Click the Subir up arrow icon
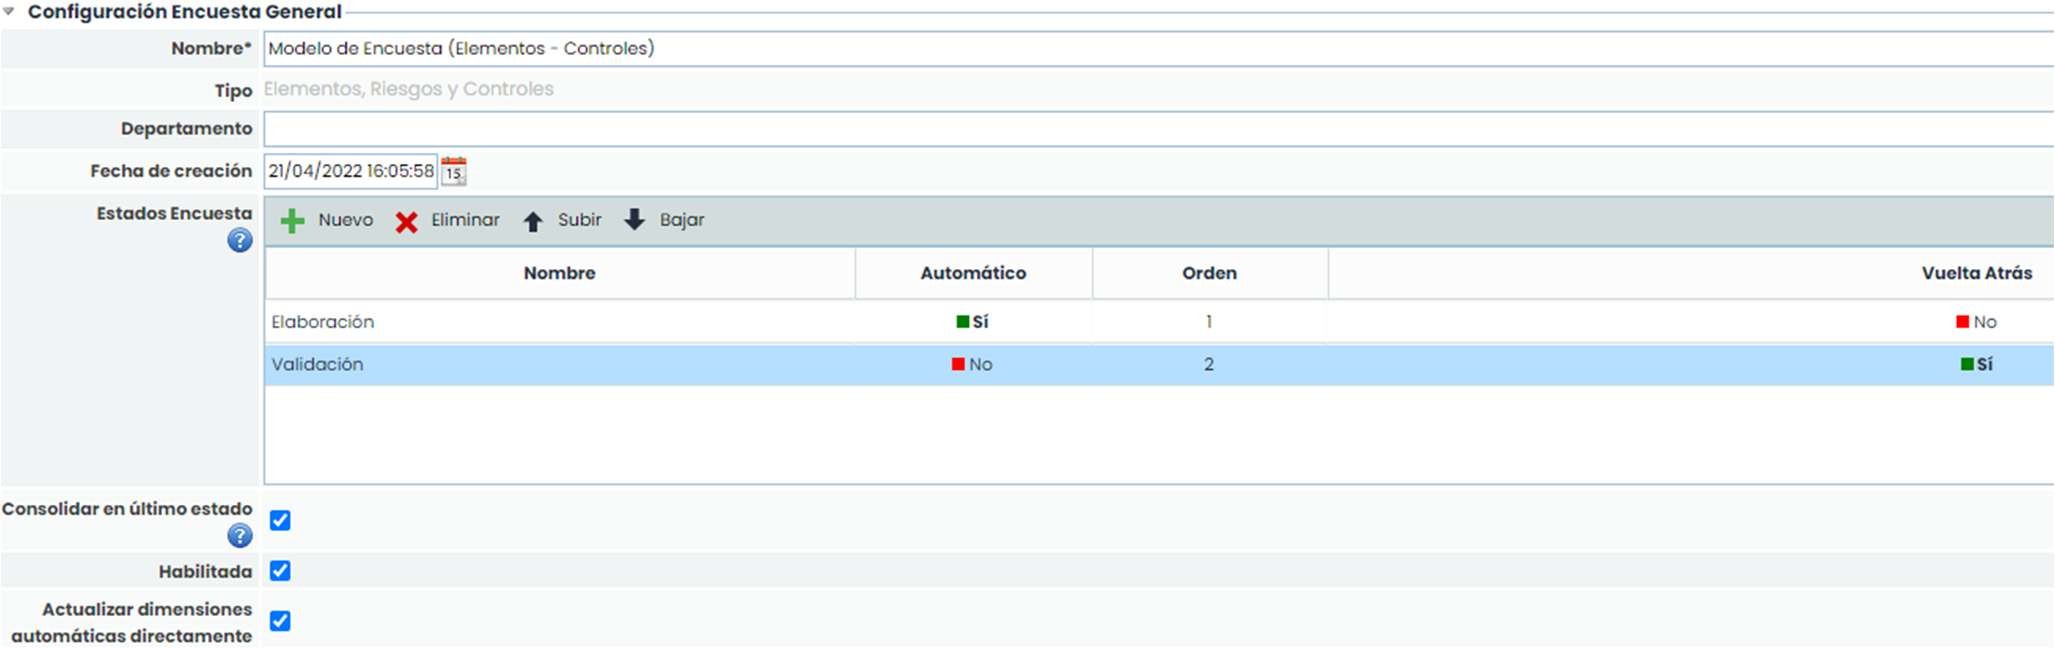 point(533,221)
